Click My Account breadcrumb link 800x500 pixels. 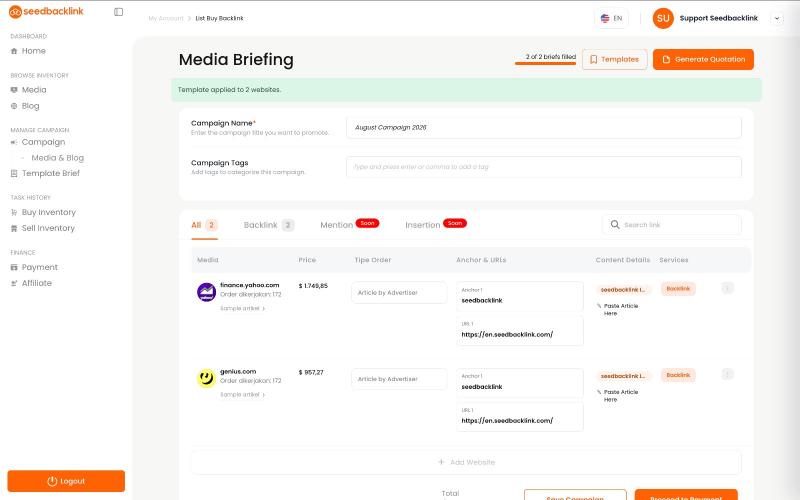tap(166, 18)
